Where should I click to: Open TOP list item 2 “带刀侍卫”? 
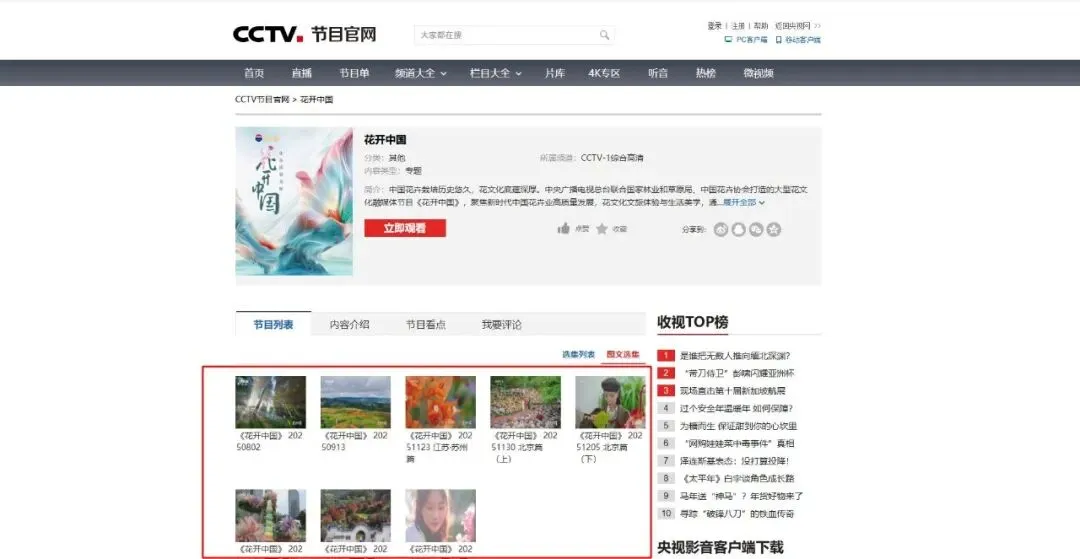click(x=740, y=373)
